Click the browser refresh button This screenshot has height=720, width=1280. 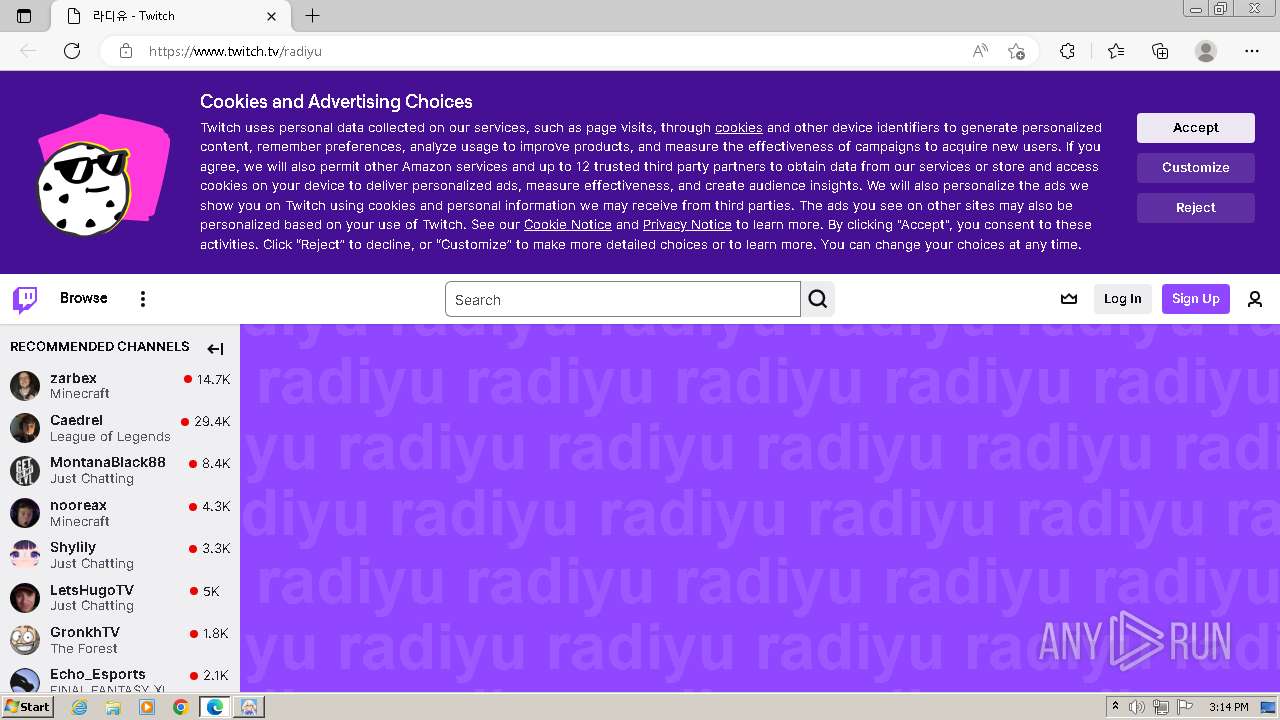(x=72, y=51)
